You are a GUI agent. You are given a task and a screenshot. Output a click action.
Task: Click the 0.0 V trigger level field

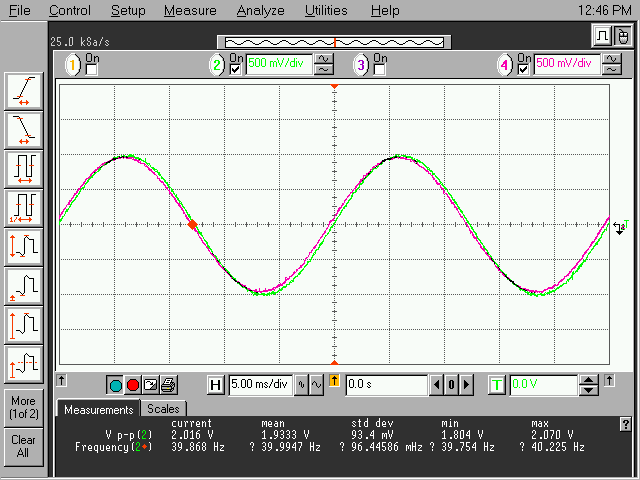click(x=543, y=385)
